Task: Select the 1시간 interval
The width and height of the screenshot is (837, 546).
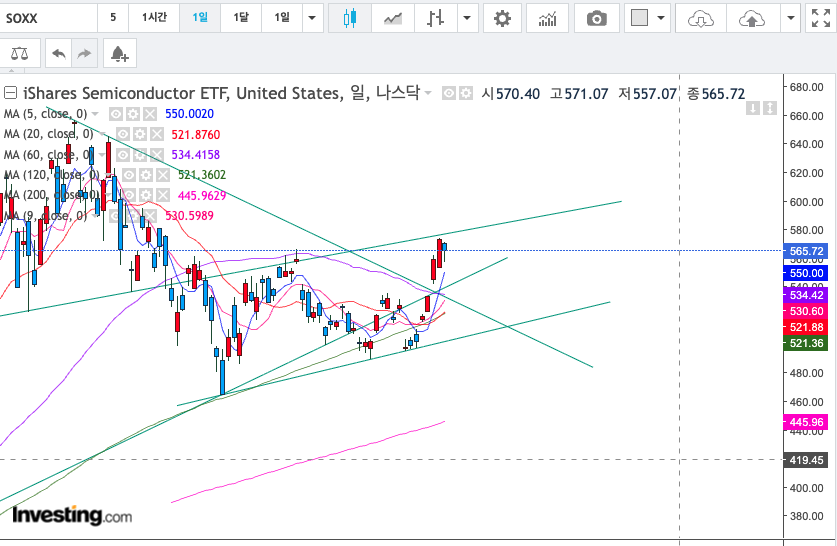Action: coord(154,18)
